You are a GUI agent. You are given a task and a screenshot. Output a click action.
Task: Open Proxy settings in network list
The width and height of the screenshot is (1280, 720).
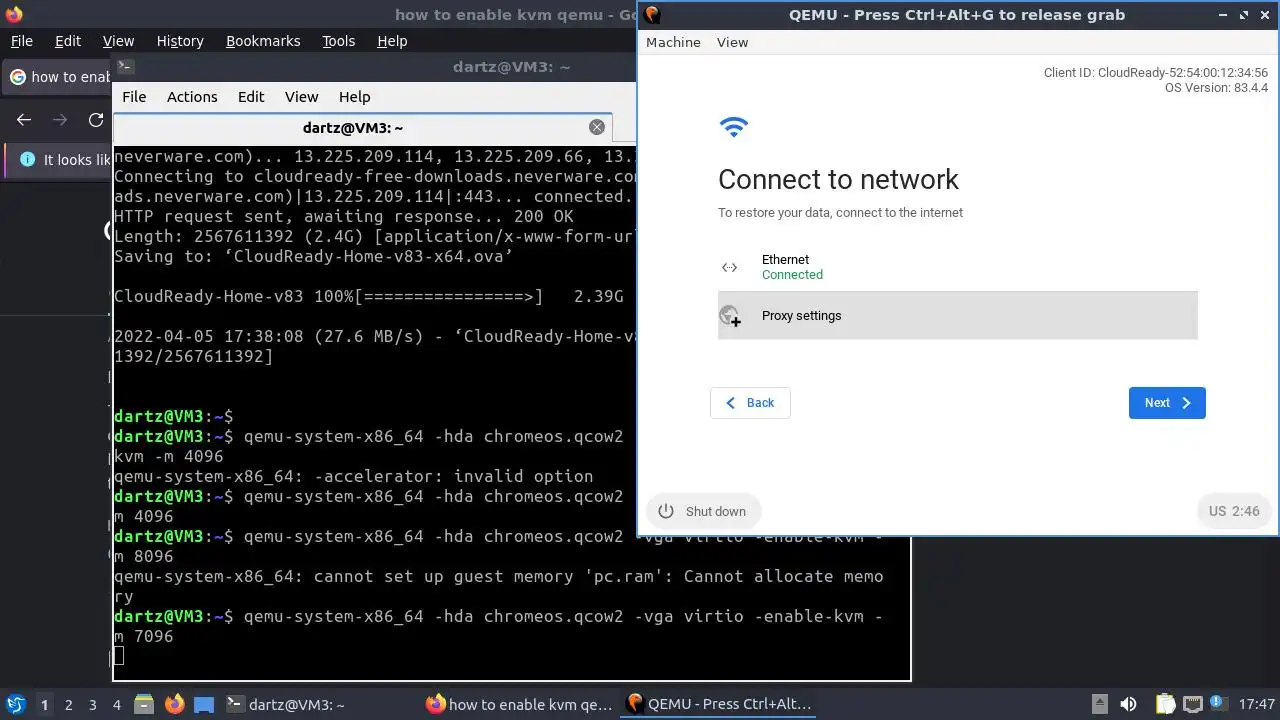[x=958, y=316]
